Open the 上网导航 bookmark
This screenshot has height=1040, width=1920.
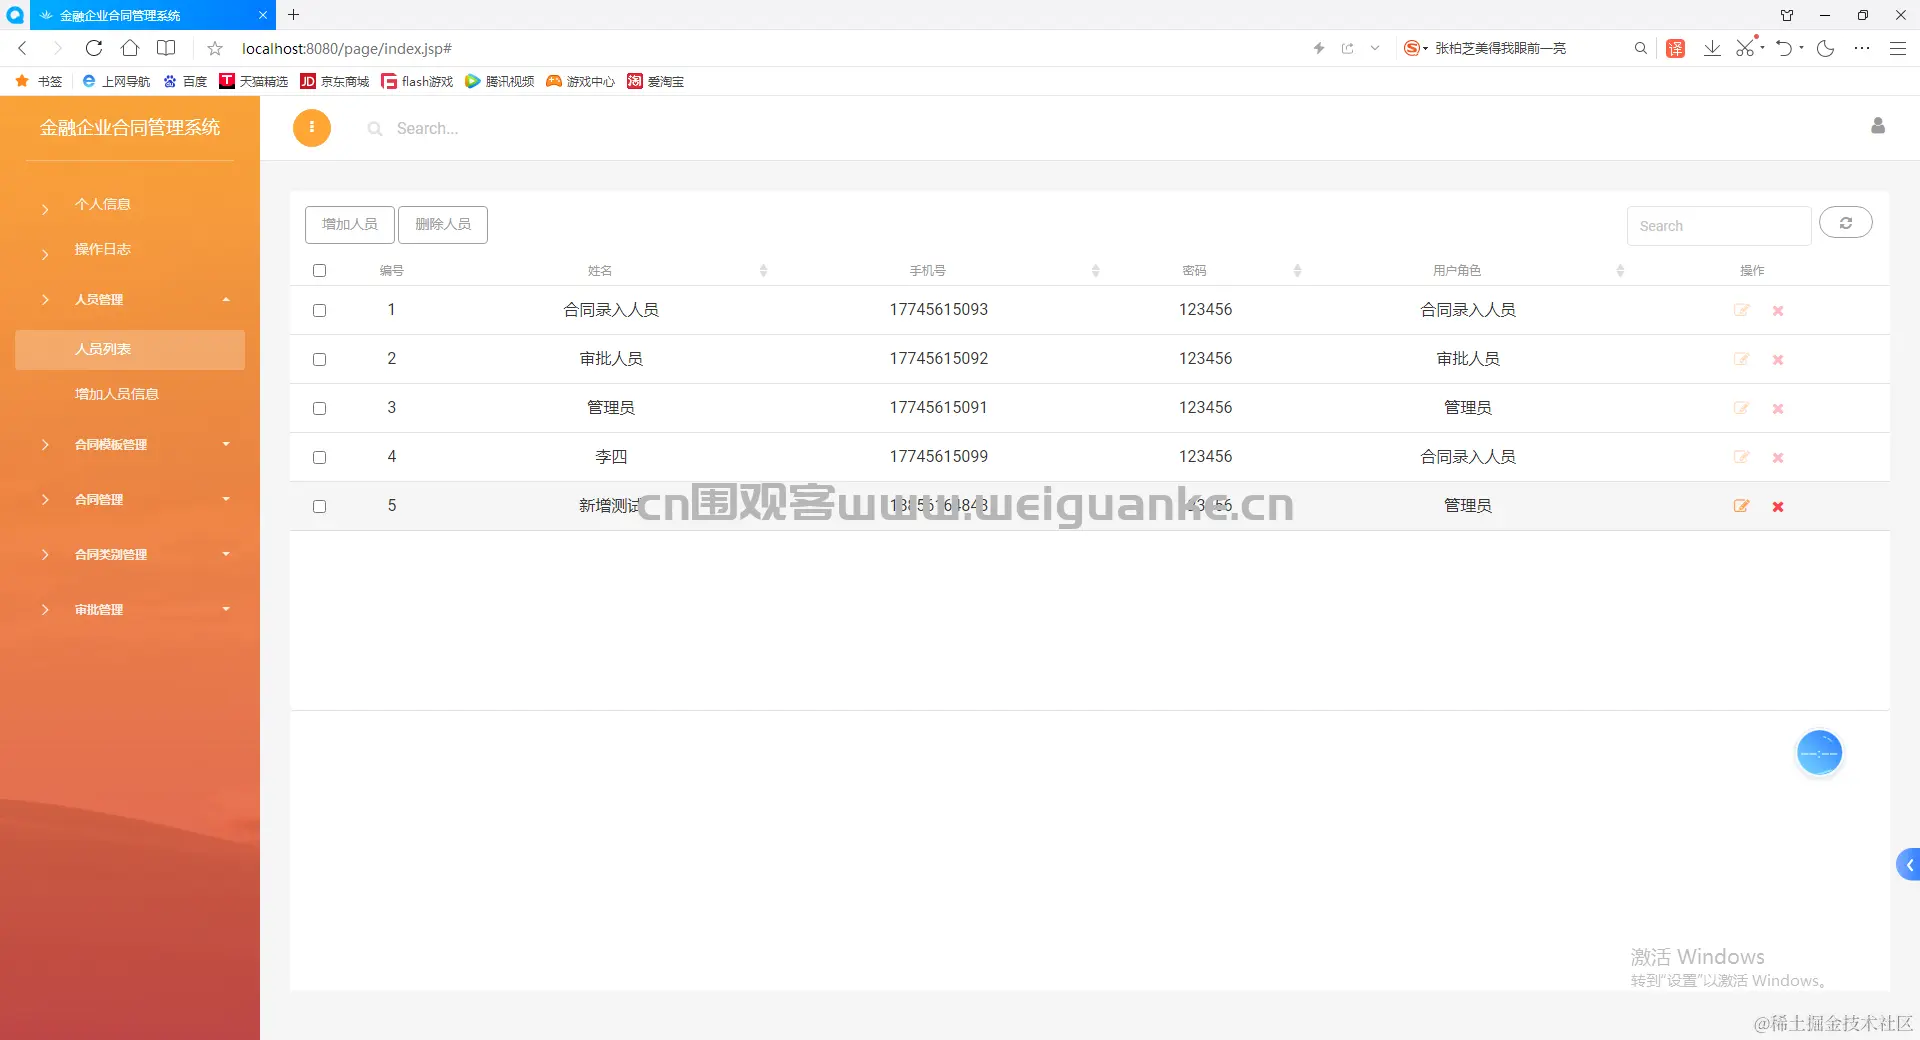tap(116, 81)
